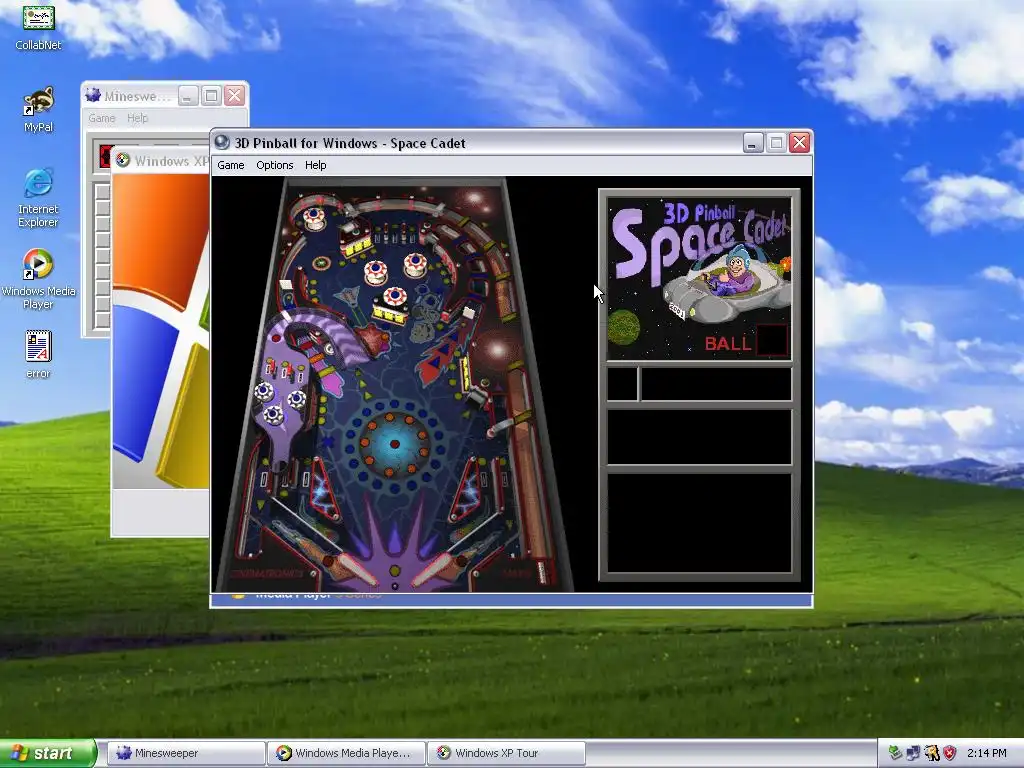
Task: Click the 2:14 PM clock
Action: 987,753
